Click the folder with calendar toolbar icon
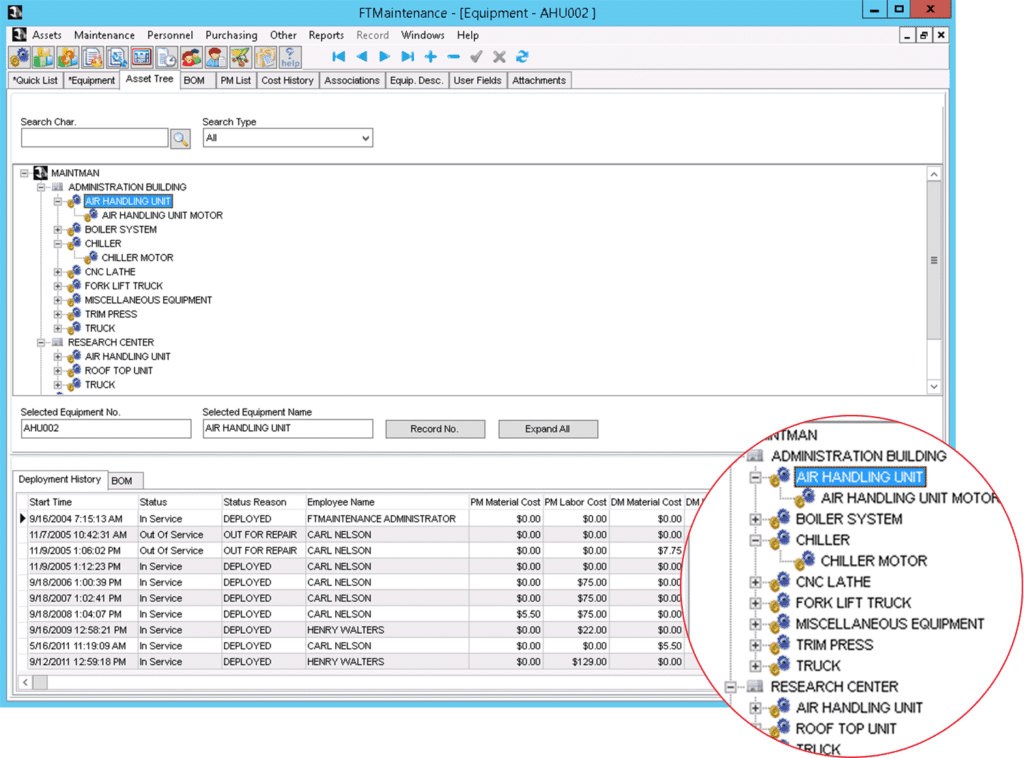Viewport: 1024px width, 758px height. [x=265, y=57]
